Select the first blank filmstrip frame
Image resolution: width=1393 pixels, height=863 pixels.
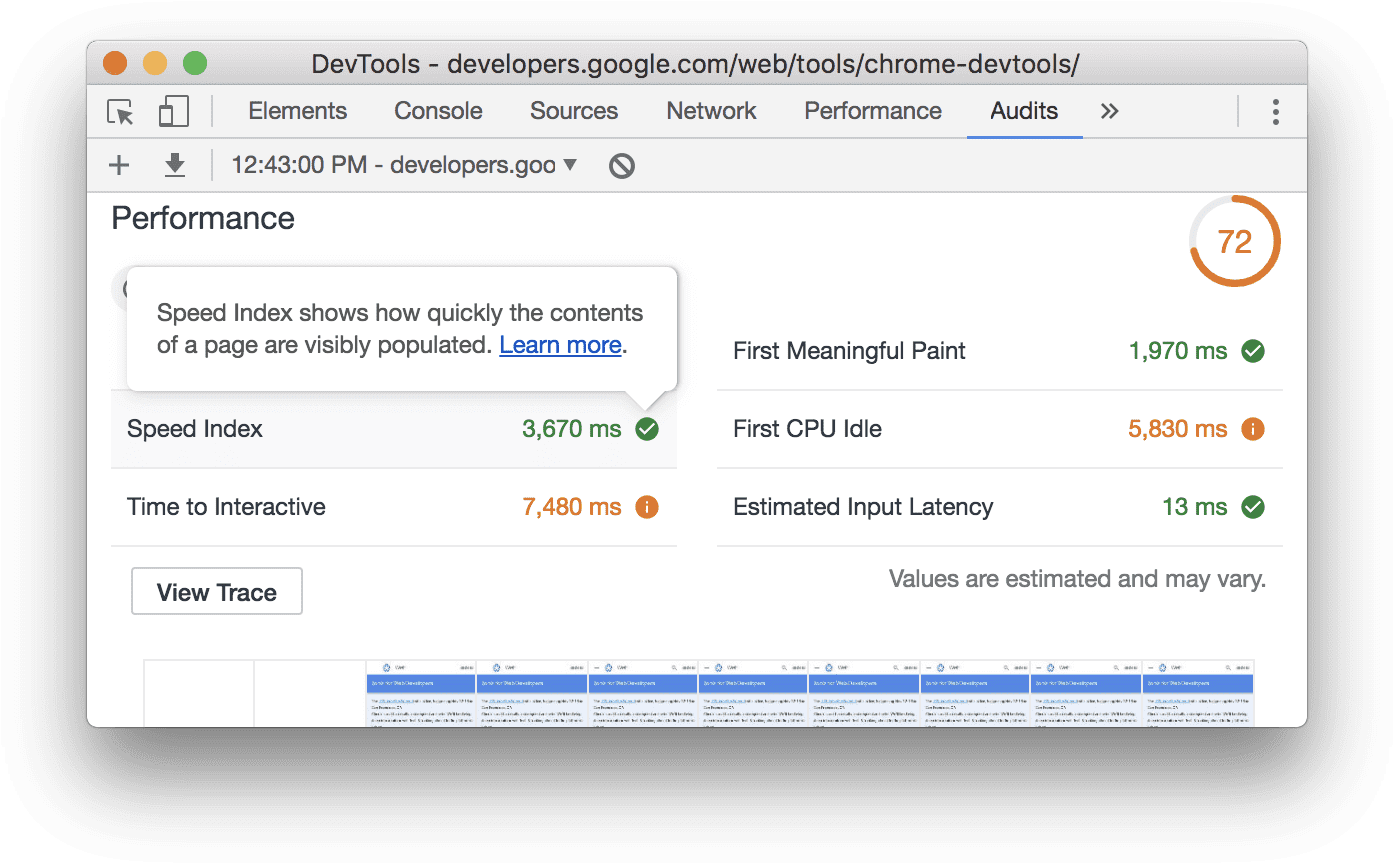[199, 693]
